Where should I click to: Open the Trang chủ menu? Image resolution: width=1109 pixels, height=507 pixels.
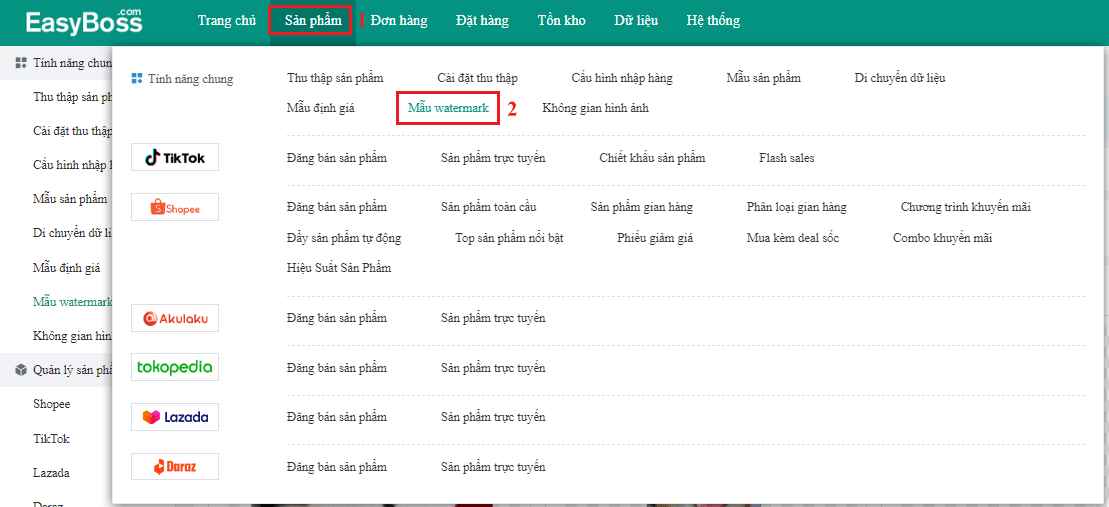227,21
